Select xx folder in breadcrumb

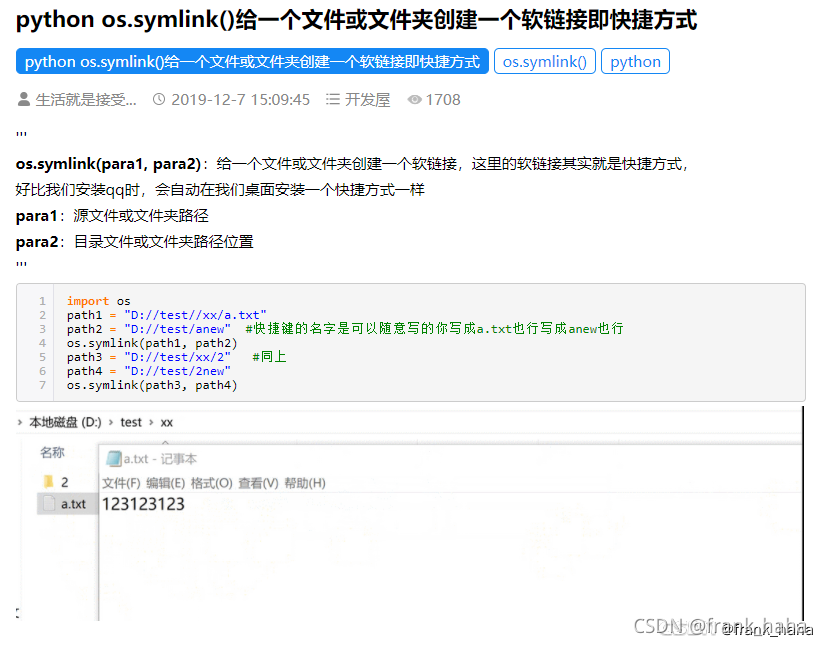tap(167, 423)
